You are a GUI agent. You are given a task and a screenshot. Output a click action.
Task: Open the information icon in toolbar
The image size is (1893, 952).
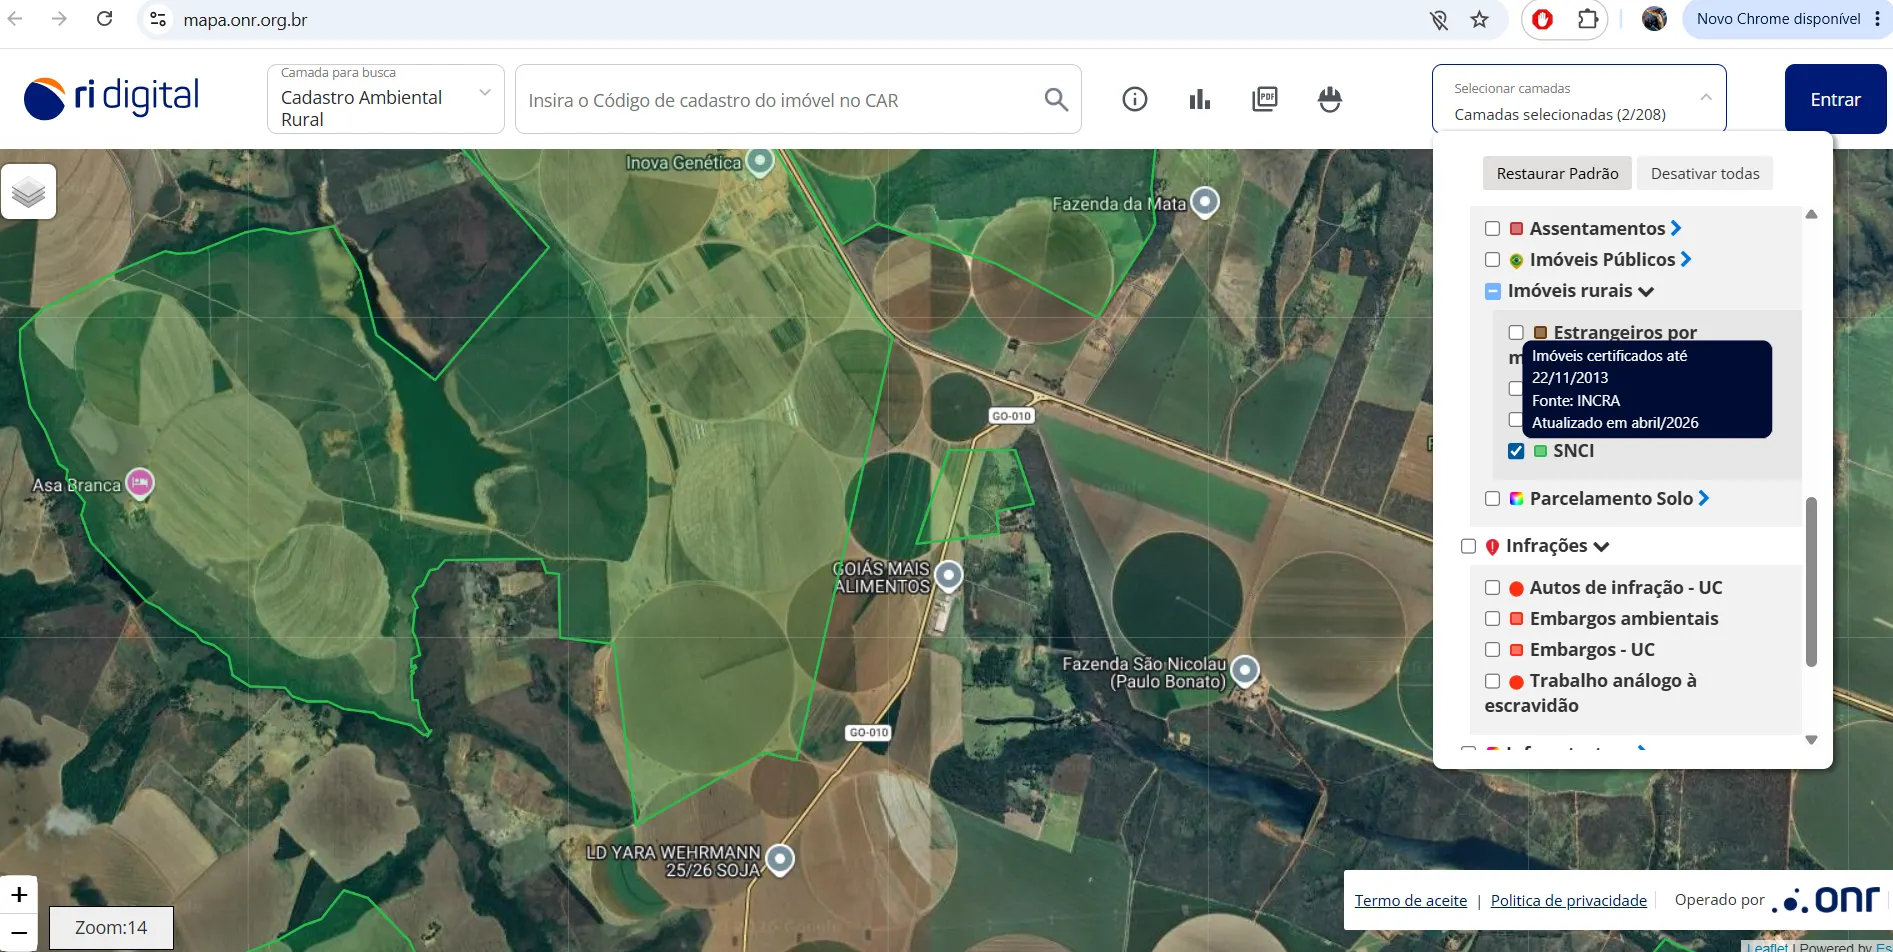(x=1135, y=99)
